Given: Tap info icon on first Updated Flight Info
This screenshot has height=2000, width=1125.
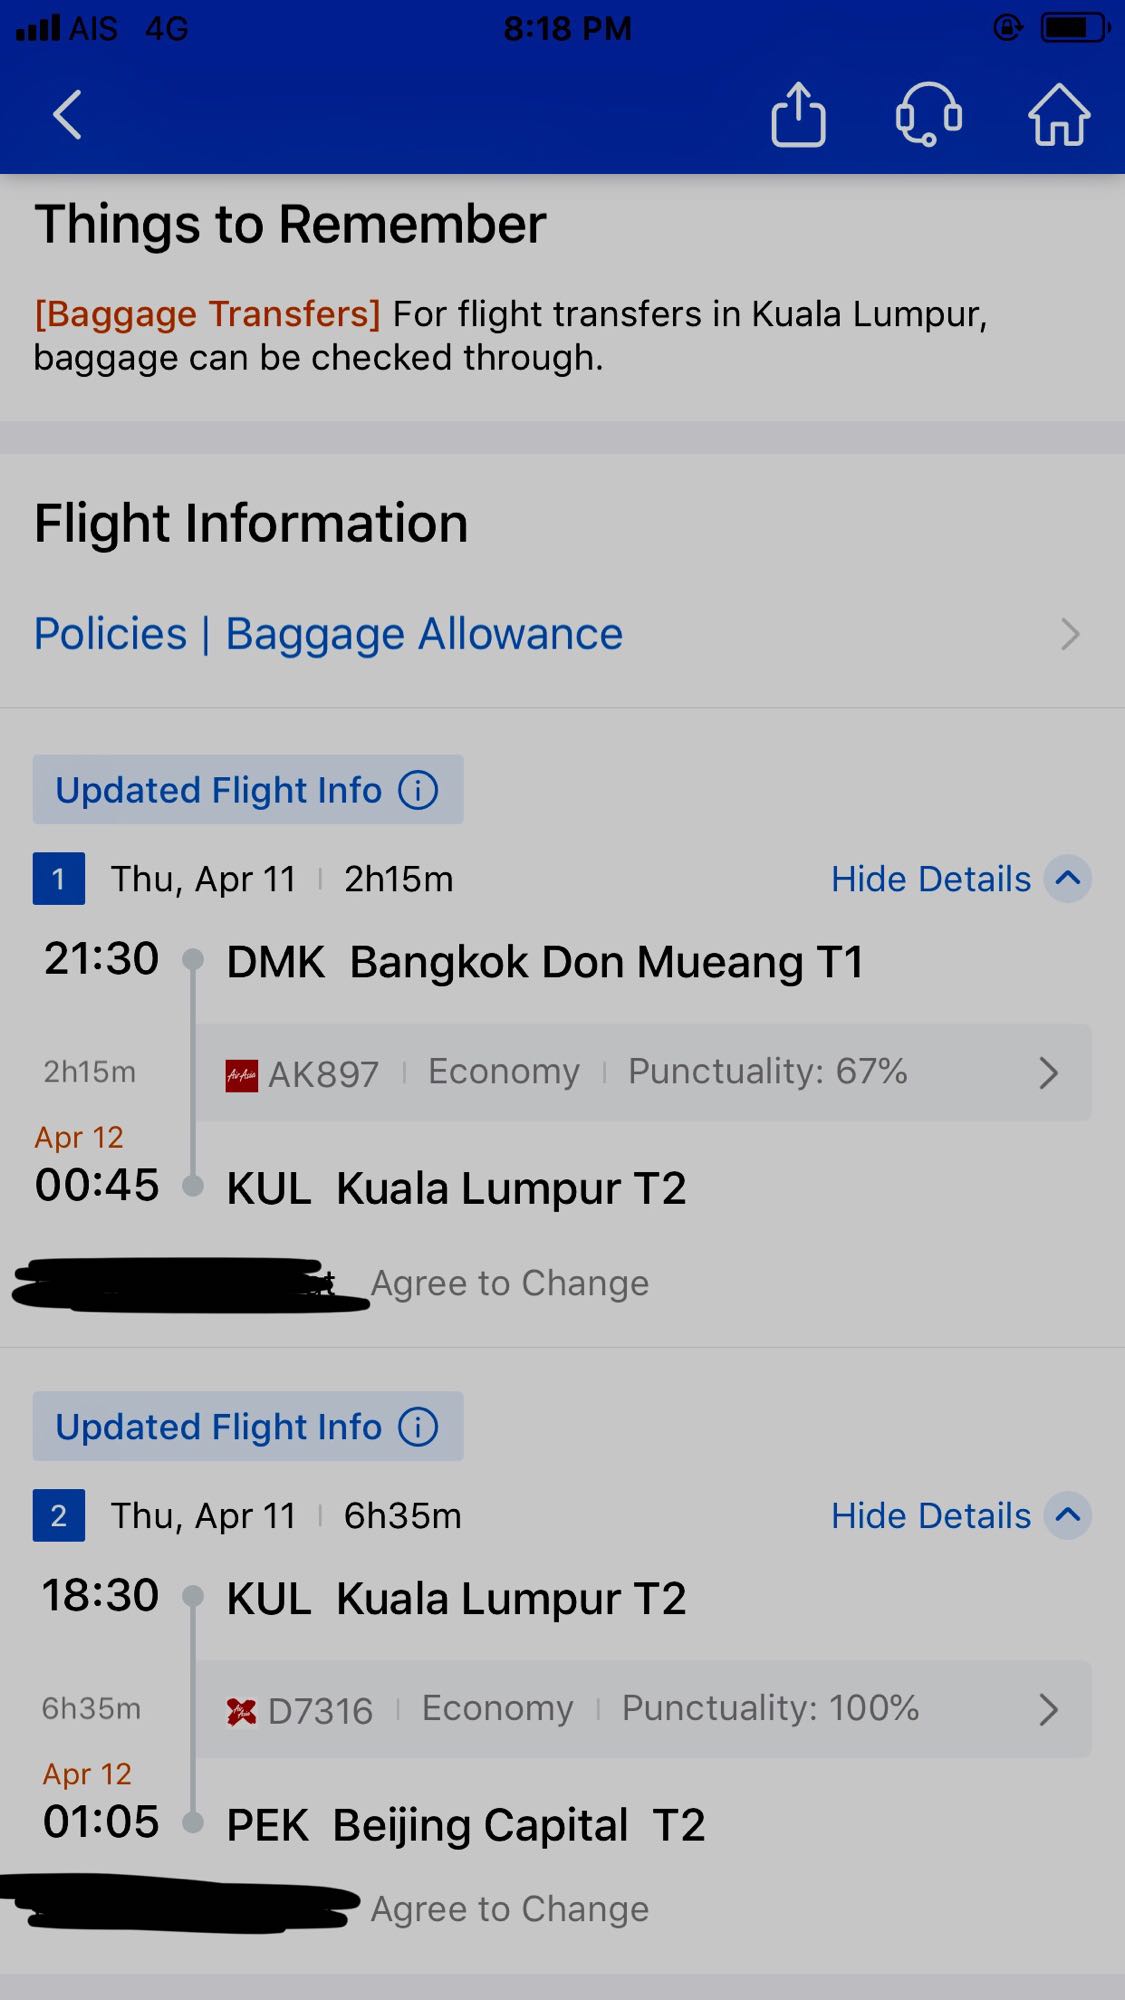Looking at the screenshot, I should (418, 790).
